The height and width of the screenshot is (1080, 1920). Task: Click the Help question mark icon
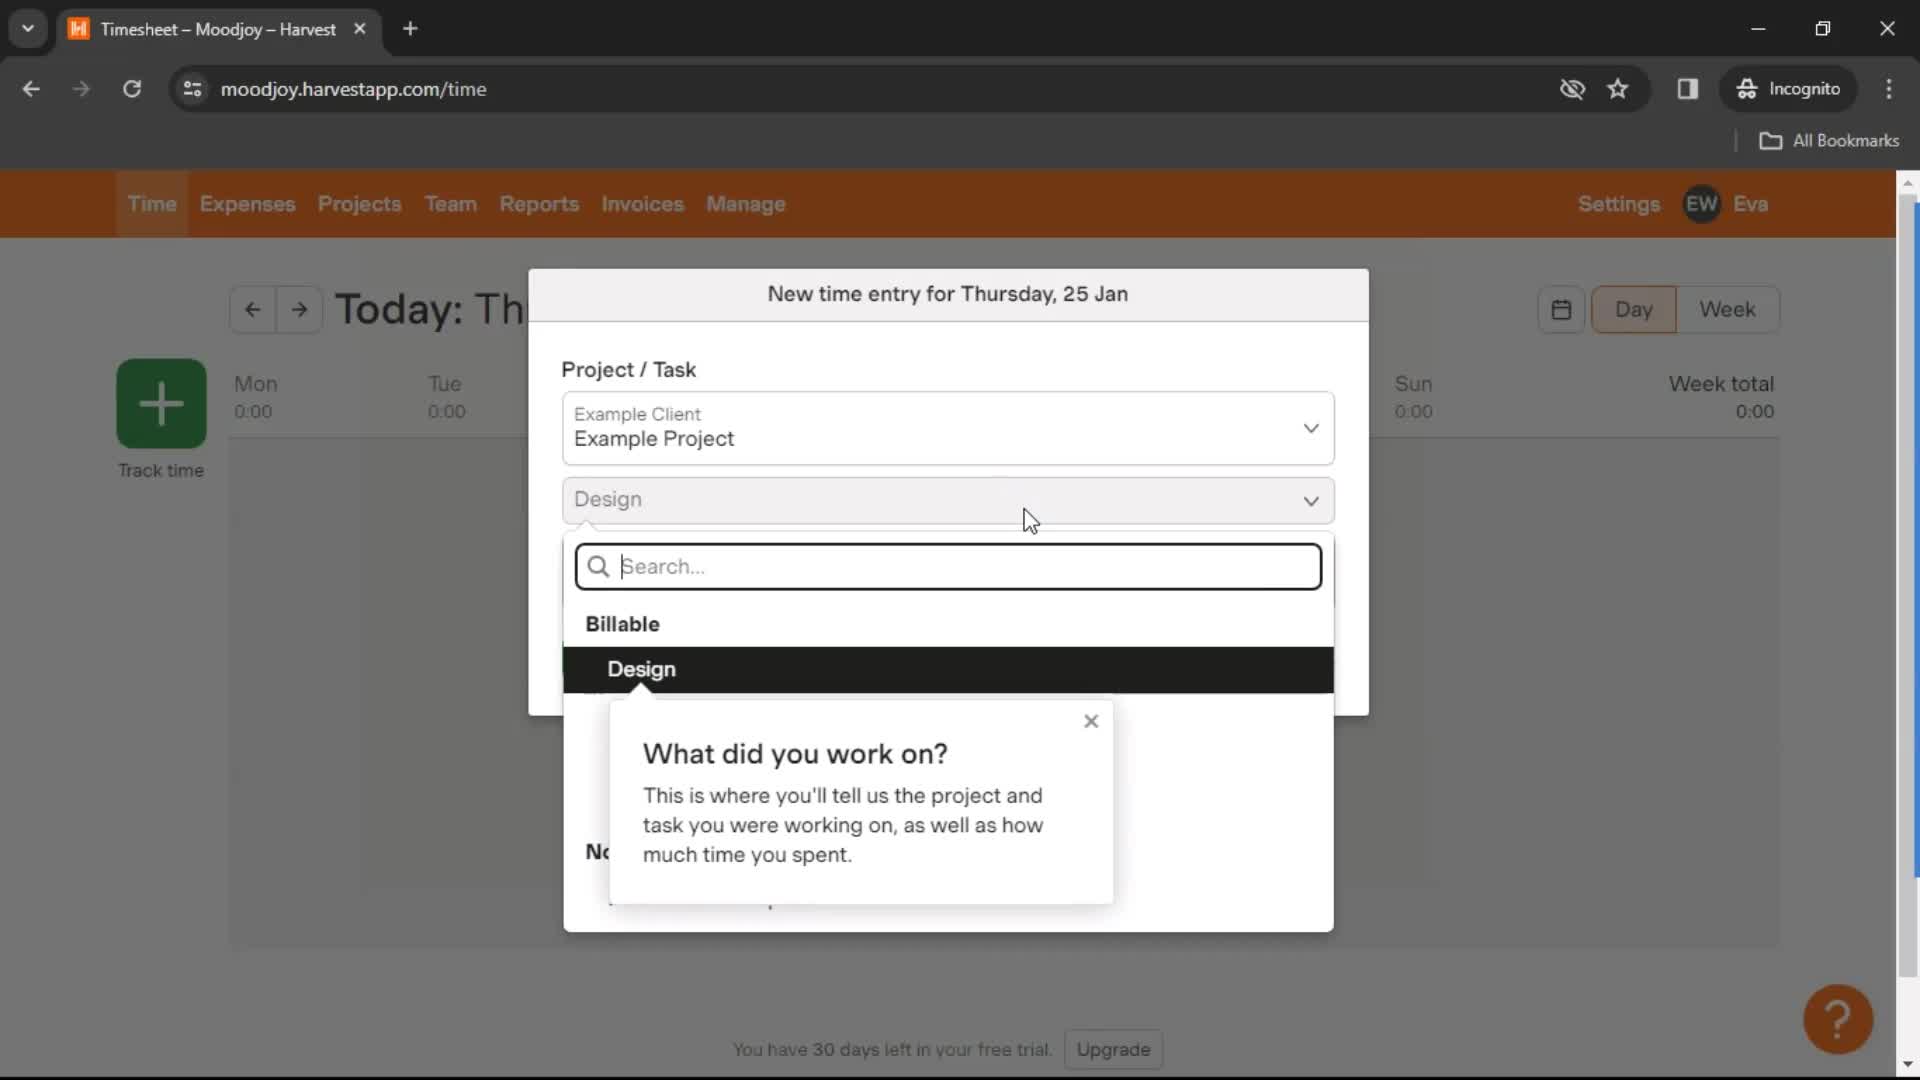click(1840, 1018)
